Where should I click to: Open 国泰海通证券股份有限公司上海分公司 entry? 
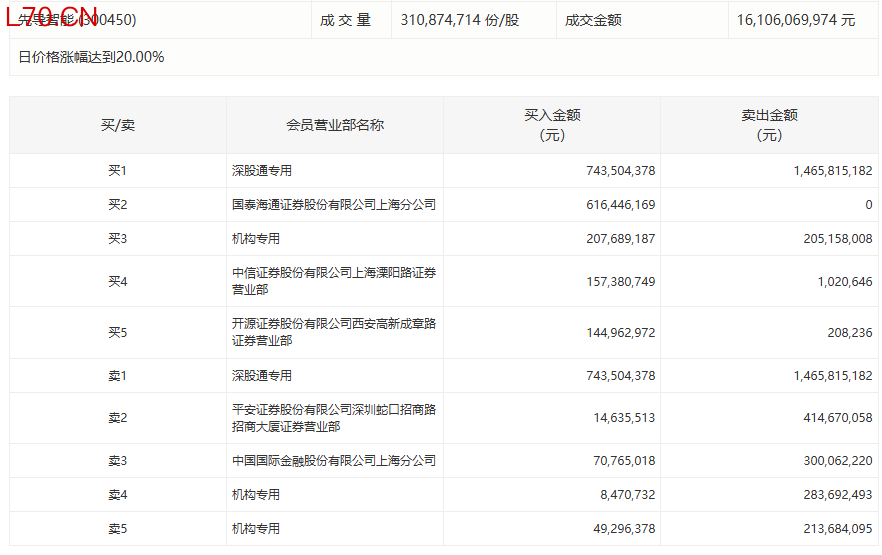[334, 205]
